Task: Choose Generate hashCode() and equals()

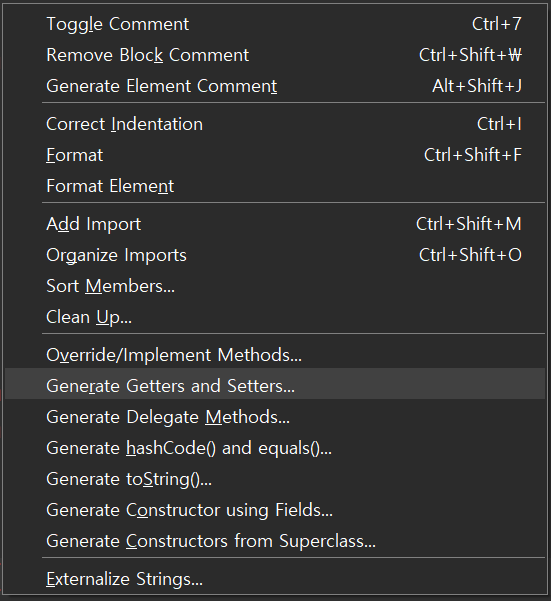Action: click(x=275, y=448)
